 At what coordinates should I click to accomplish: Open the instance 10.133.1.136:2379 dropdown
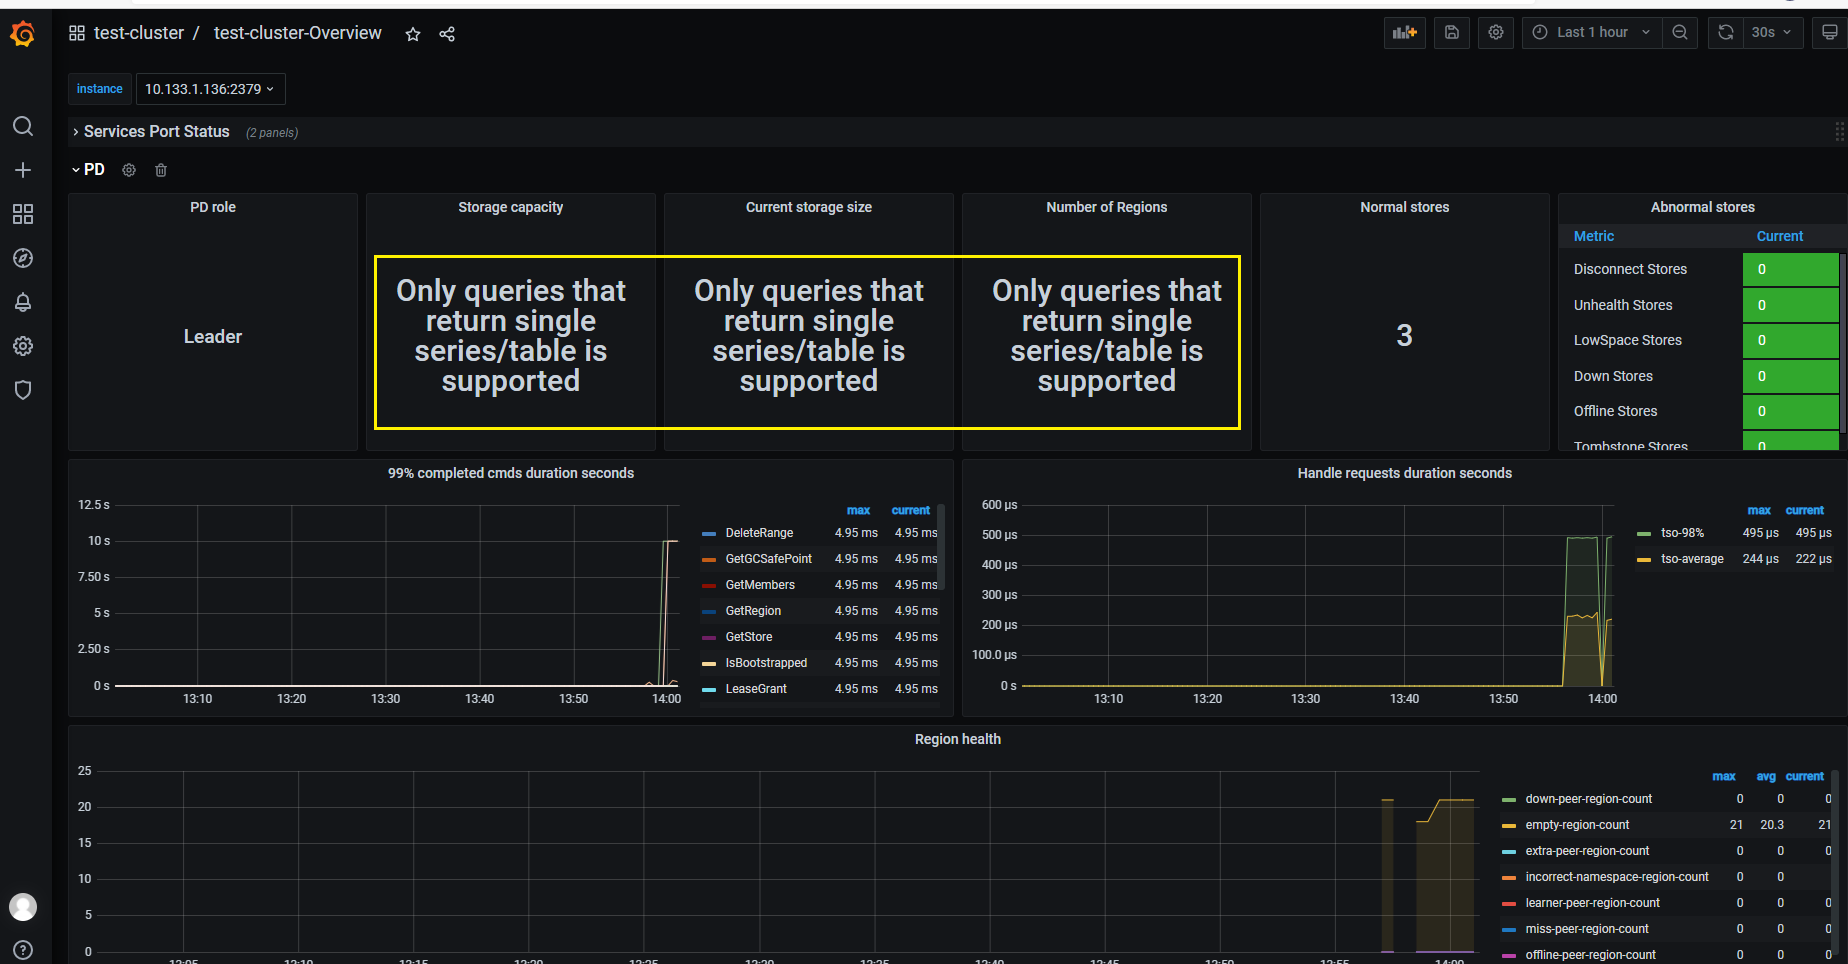(x=210, y=89)
